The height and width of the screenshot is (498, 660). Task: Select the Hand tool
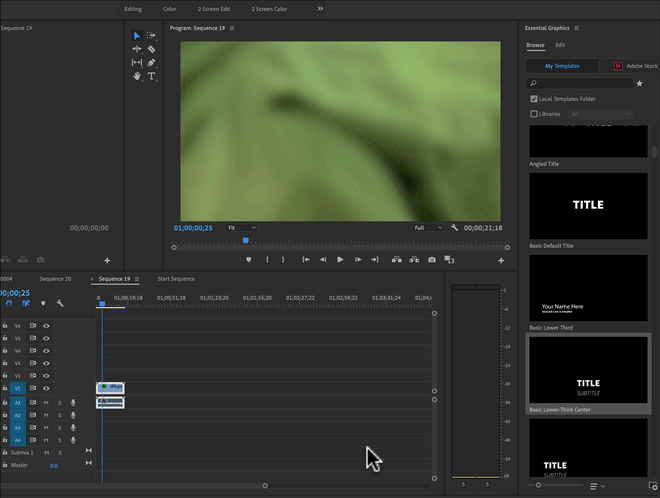tap(137, 76)
